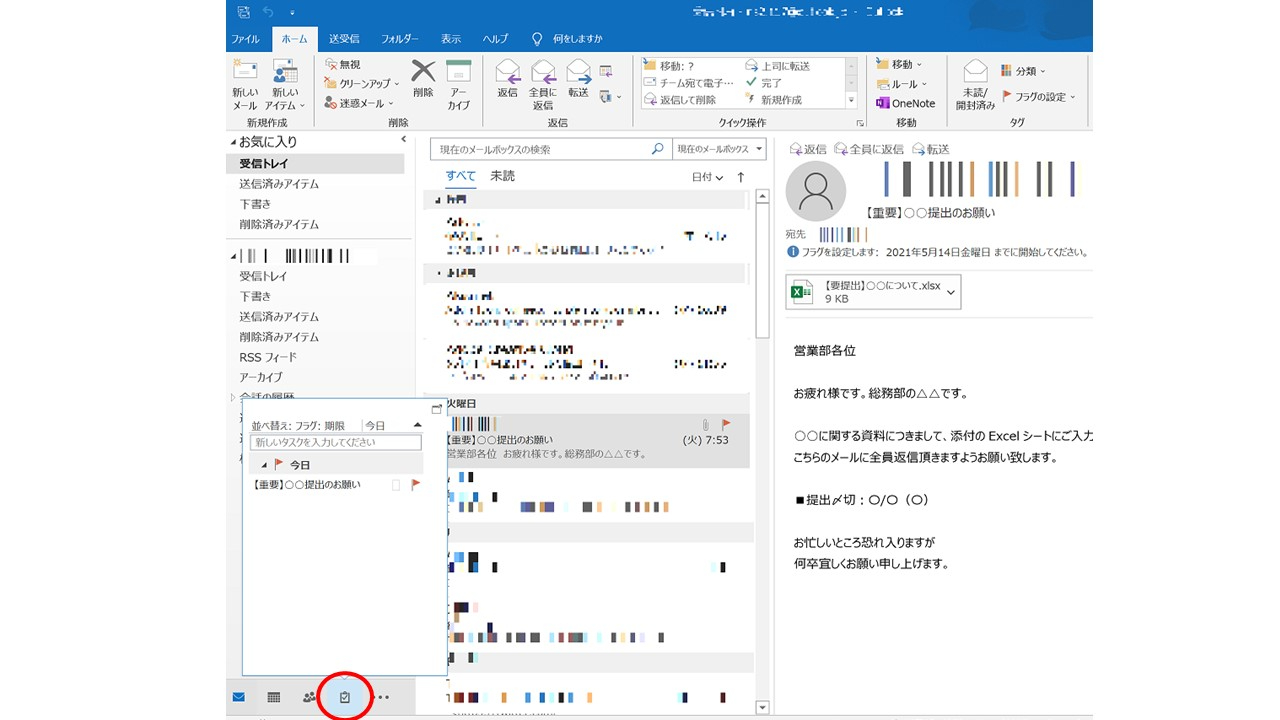The width and height of the screenshot is (1280, 720).
Task: Switch to the 表示 ribbon tab
Action: coord(450,39)
